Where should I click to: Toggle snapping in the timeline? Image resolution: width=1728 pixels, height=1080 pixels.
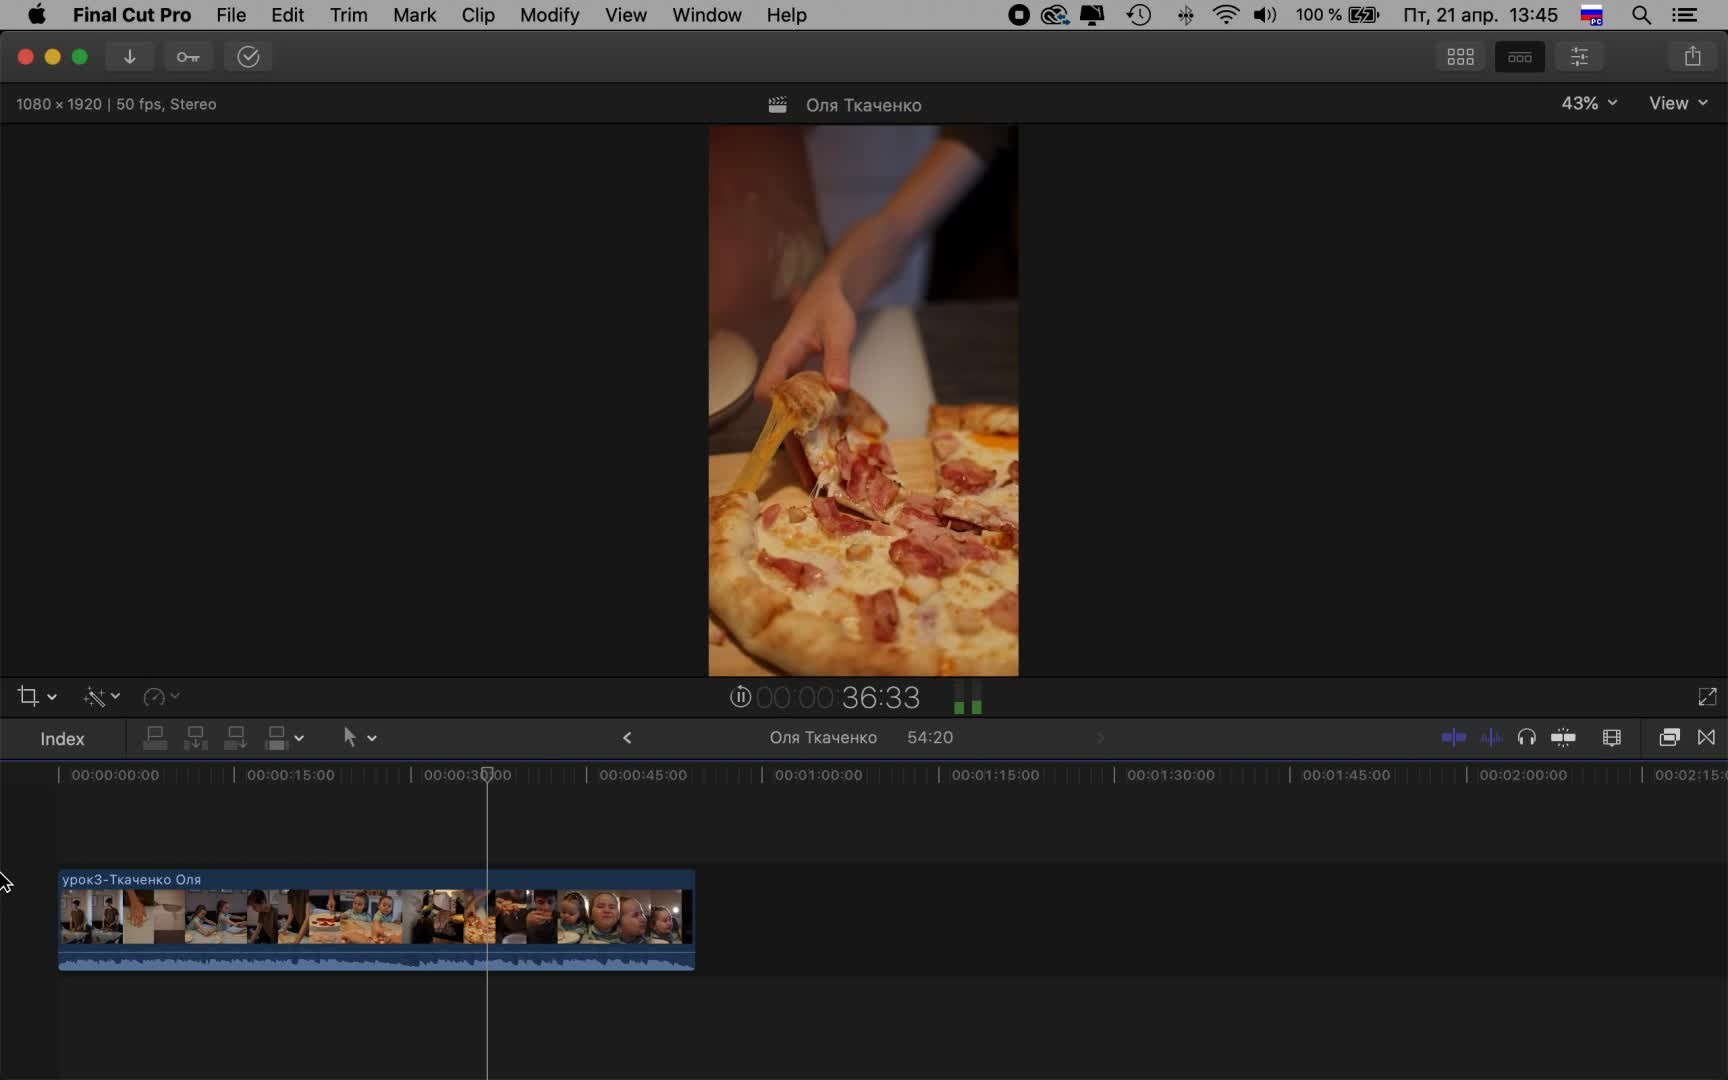(x=1563, y=738)
